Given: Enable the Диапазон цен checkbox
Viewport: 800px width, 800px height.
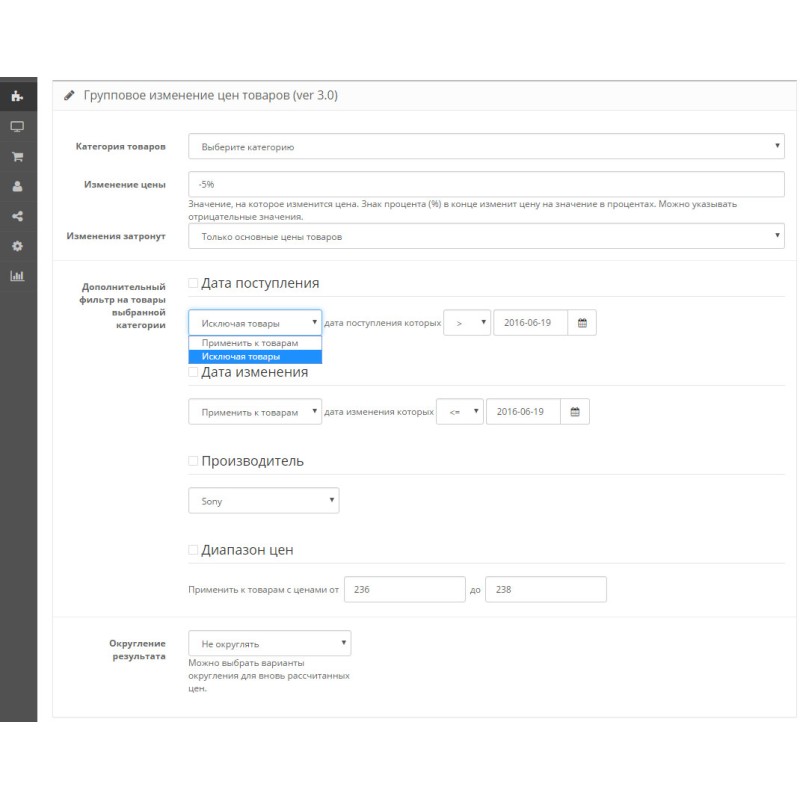Looking at the screenshot, I should click(194, 550).
